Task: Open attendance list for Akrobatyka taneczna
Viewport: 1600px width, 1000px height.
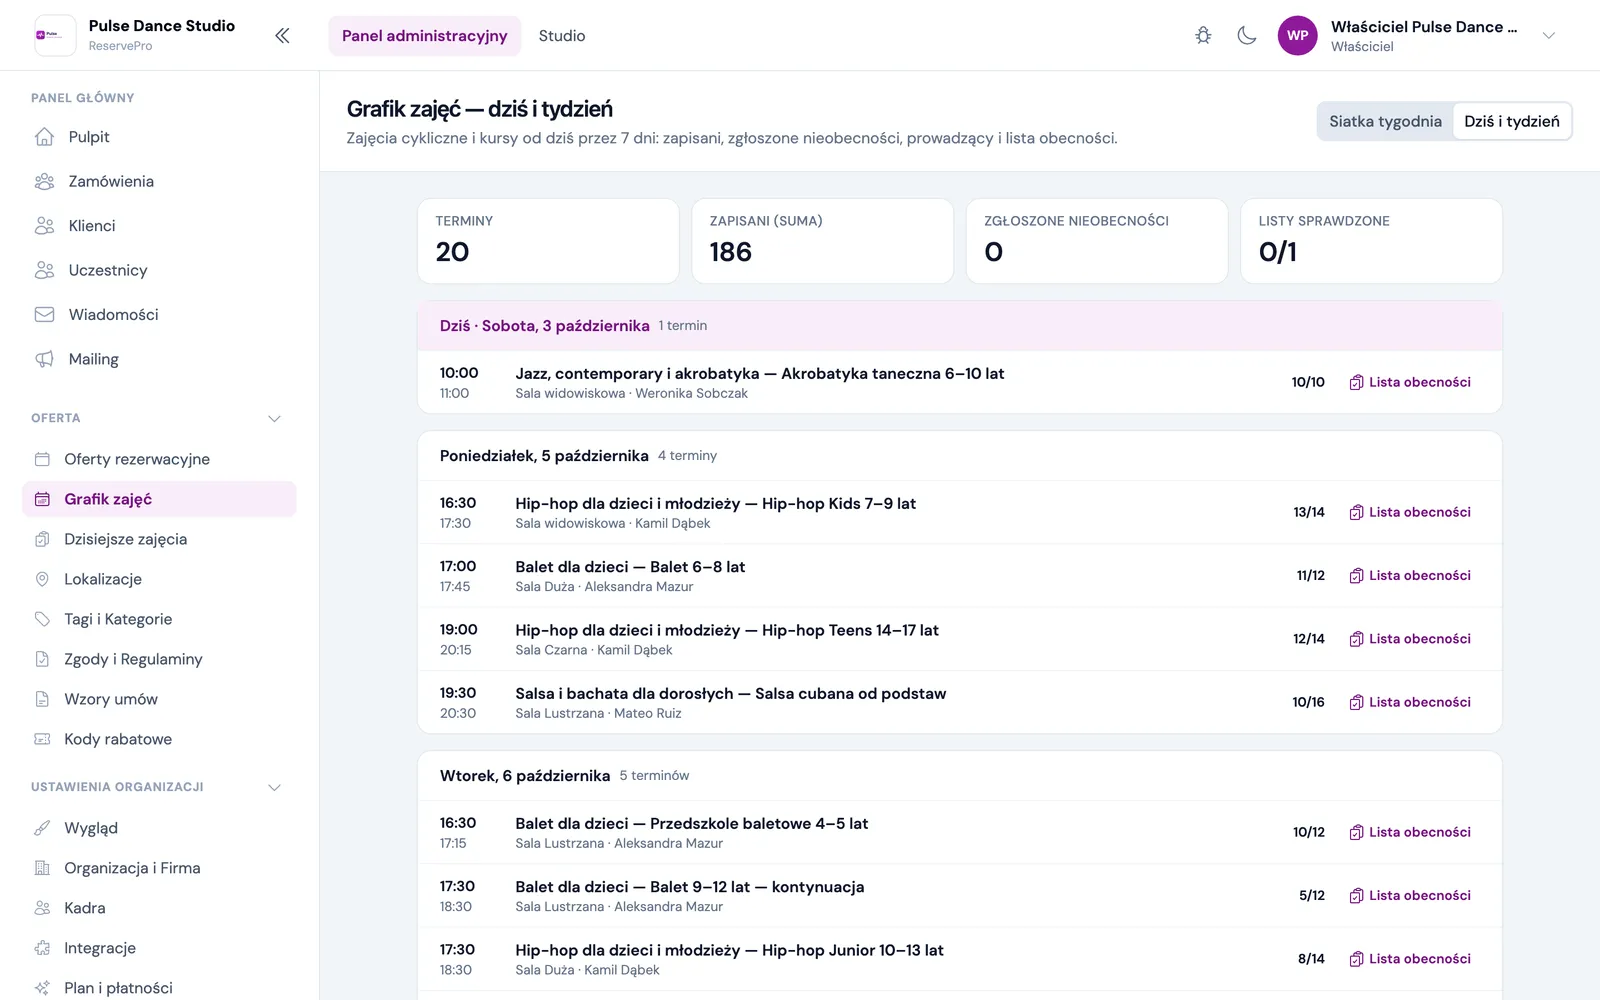Action: point(1410,382)
